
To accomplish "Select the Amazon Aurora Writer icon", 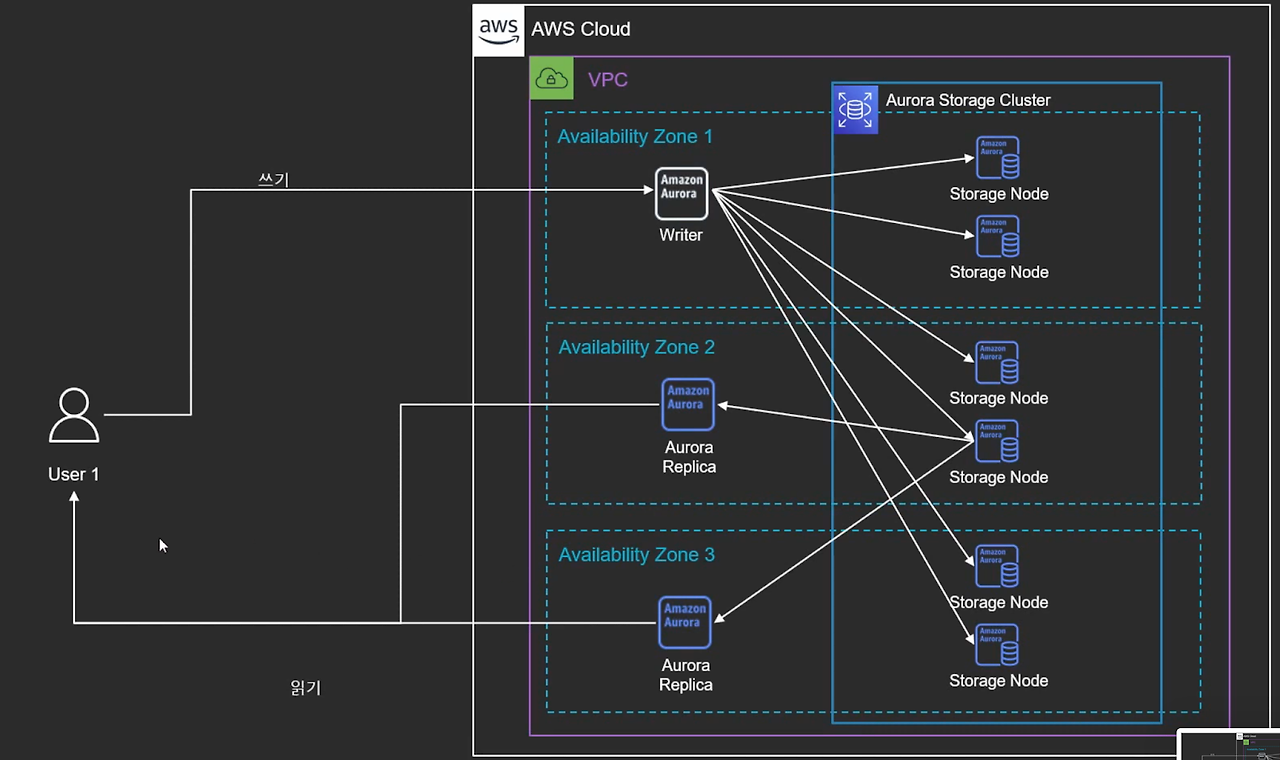I will (x=682, y=193).
